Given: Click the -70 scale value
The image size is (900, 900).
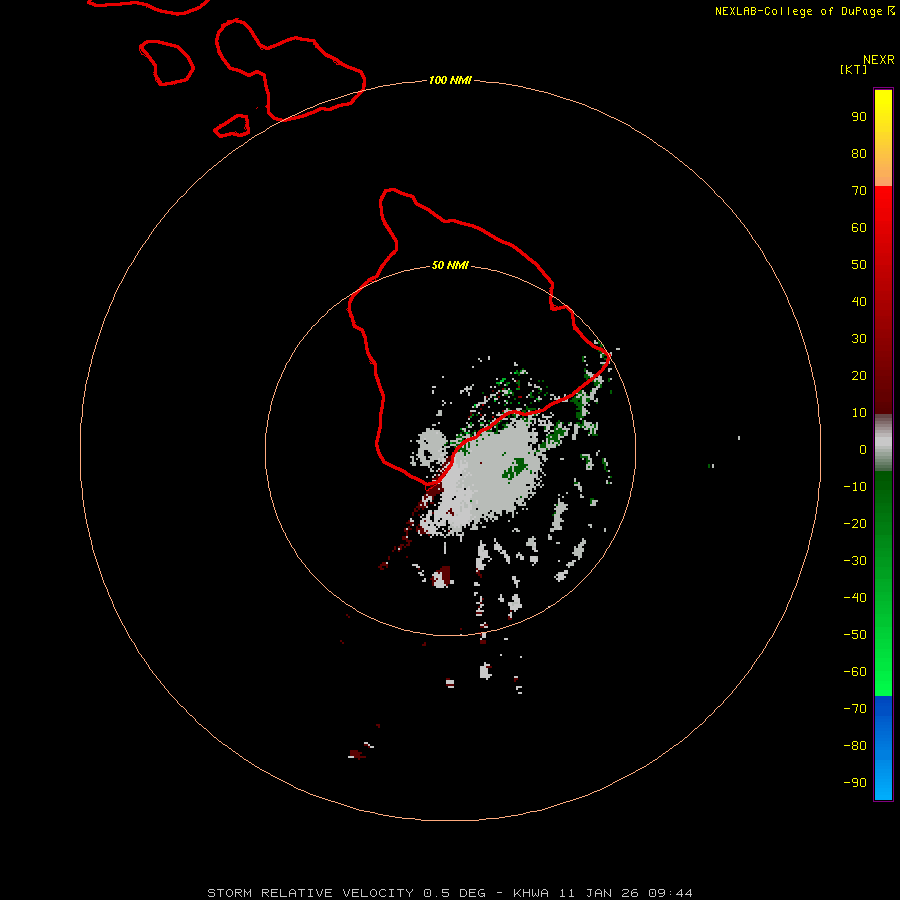Looking at the screenshot, I should tap(855, 708).
